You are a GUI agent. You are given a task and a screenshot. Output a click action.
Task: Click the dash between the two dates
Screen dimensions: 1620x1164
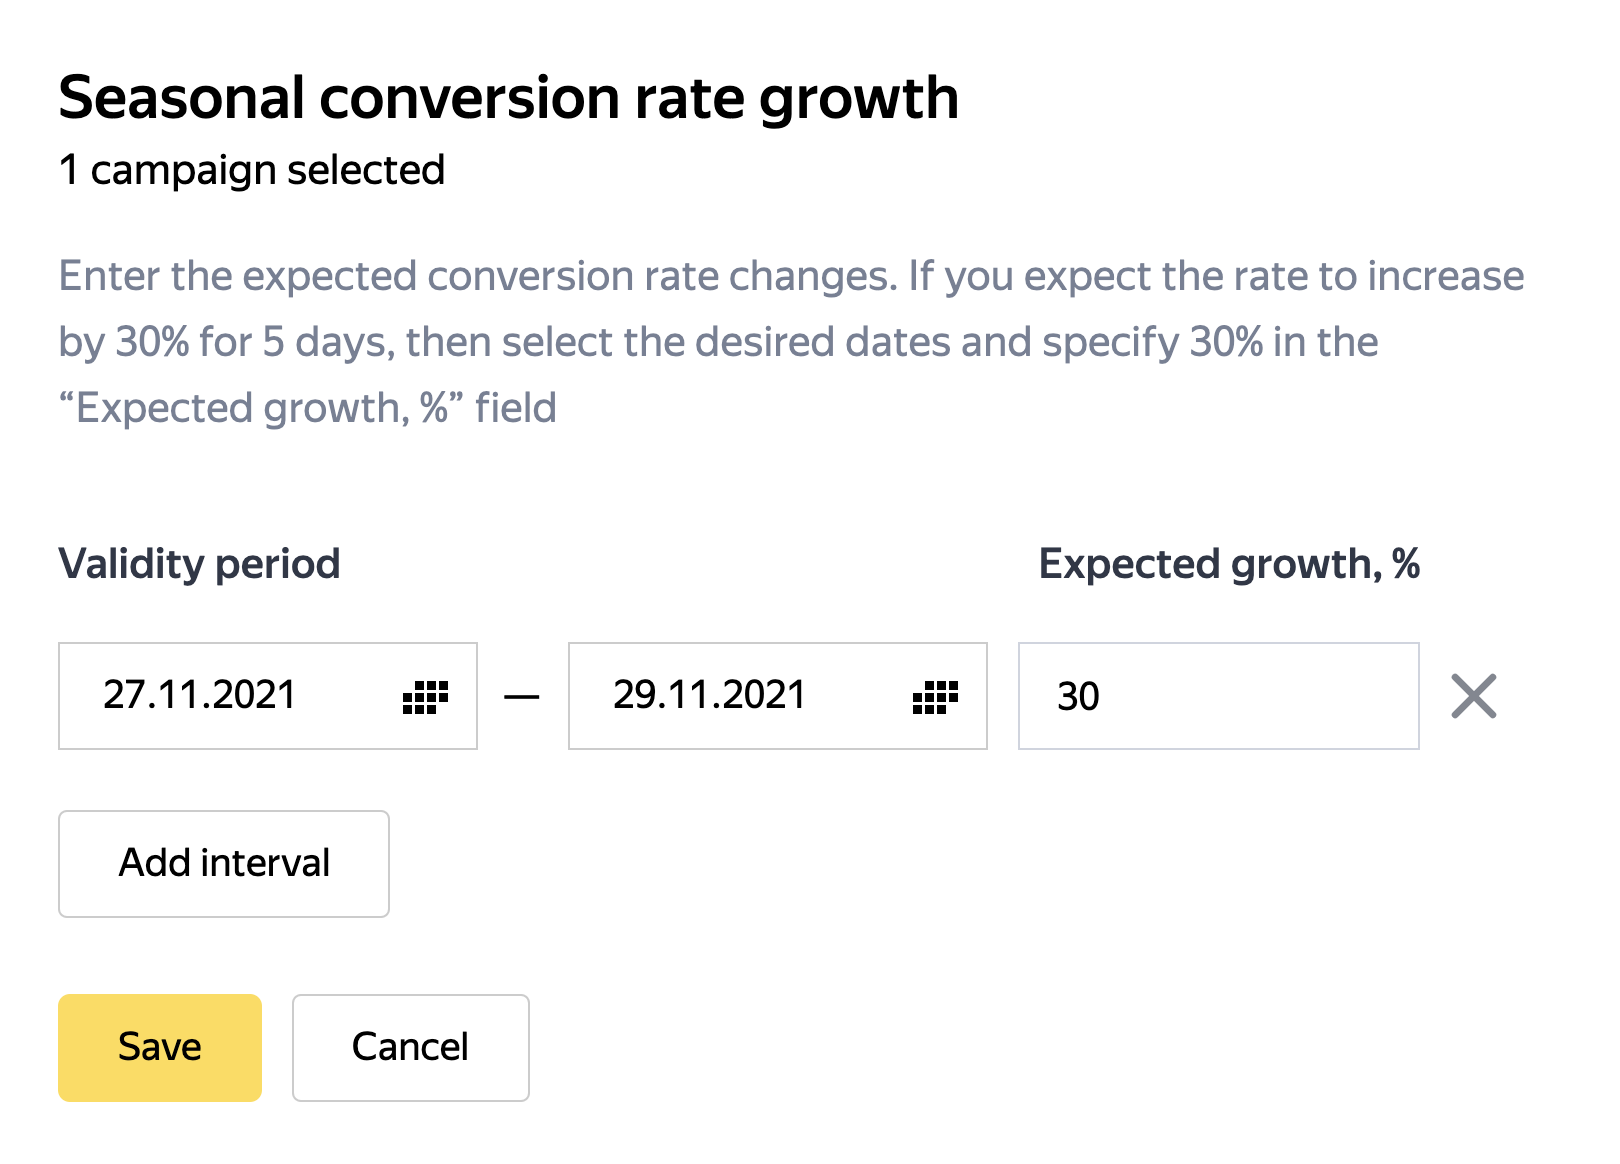522,697
